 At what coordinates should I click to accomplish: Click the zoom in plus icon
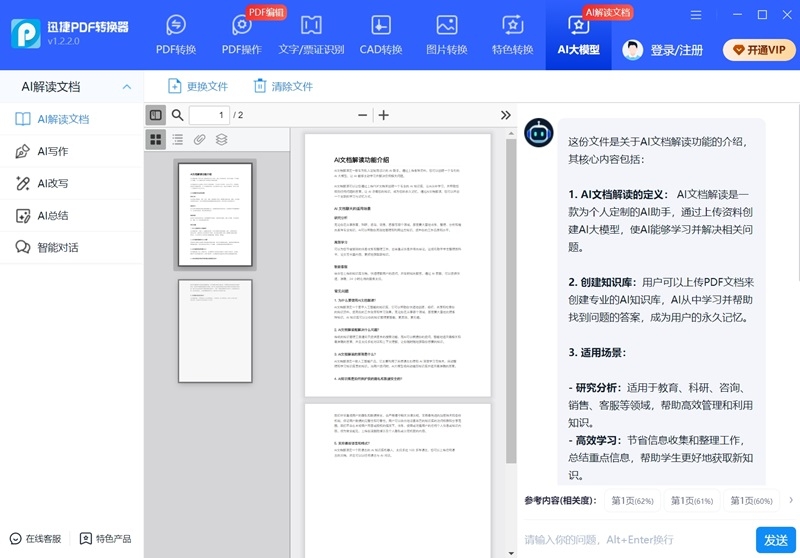(x=384, y=115)
